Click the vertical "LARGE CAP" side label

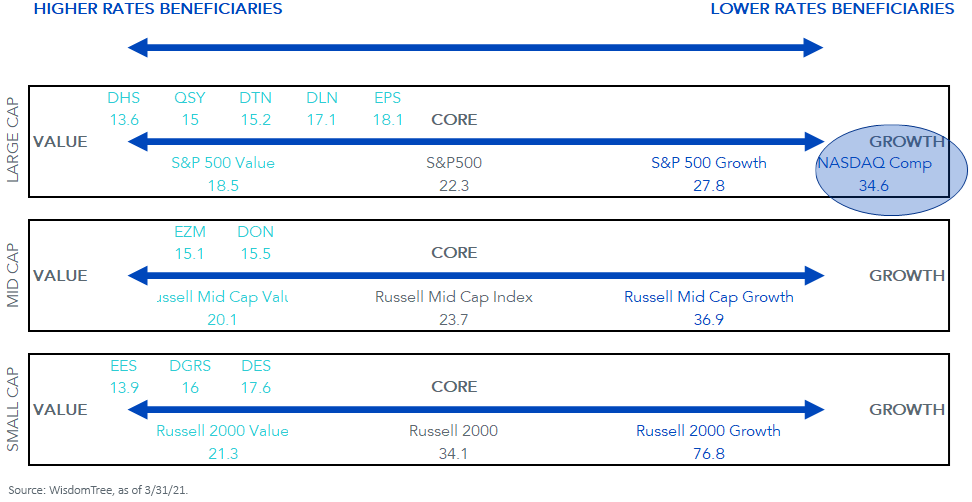12,140
